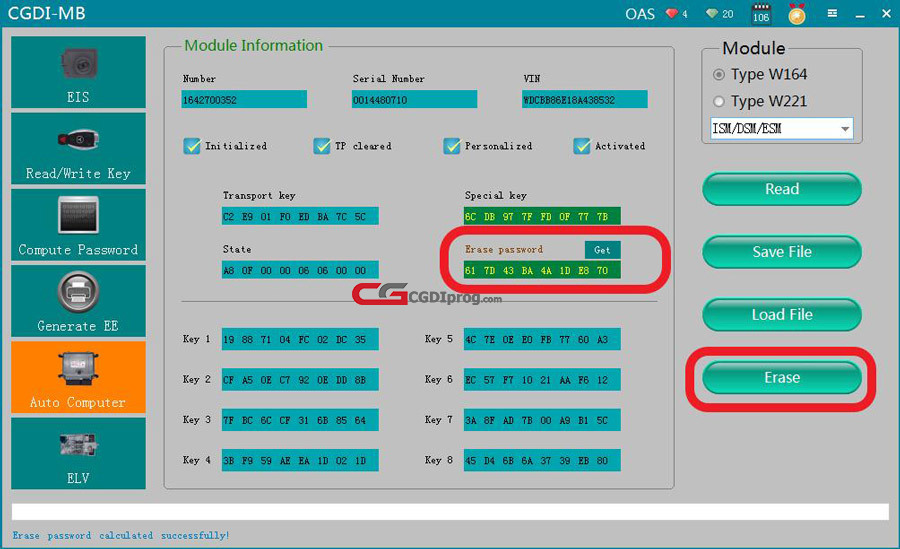Viewport: 900px width, 549px height.
Task: Open the Generate EE section
Action: [78, 301]
